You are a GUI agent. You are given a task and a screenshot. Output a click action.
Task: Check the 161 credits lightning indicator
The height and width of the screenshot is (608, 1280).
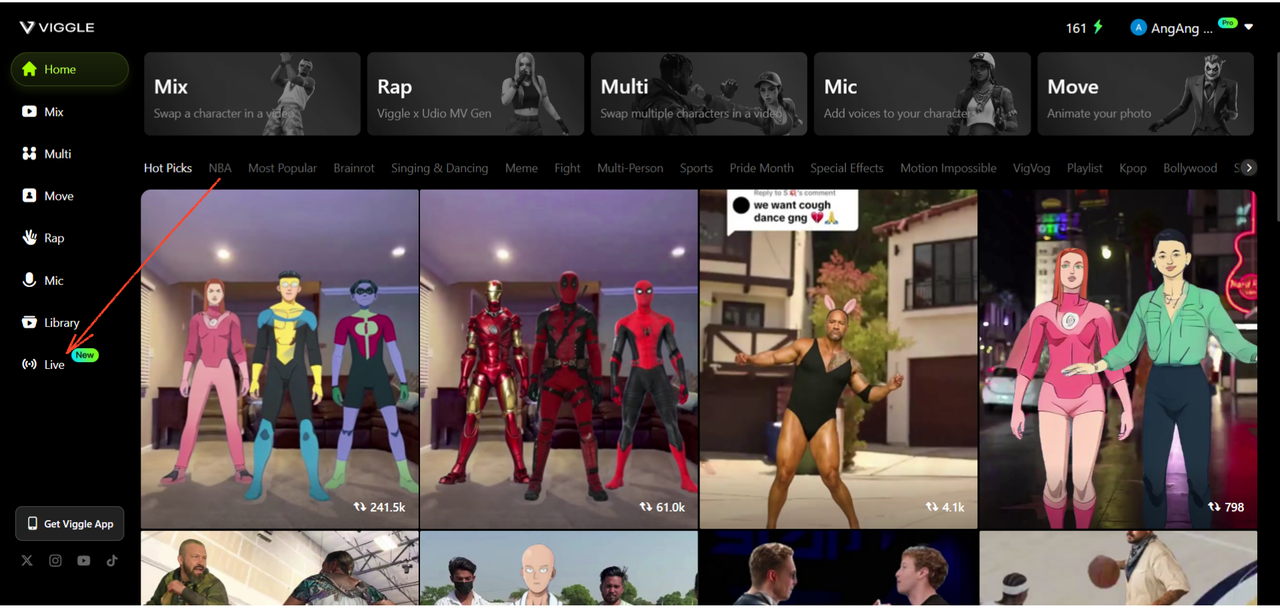coord(1085,28)
